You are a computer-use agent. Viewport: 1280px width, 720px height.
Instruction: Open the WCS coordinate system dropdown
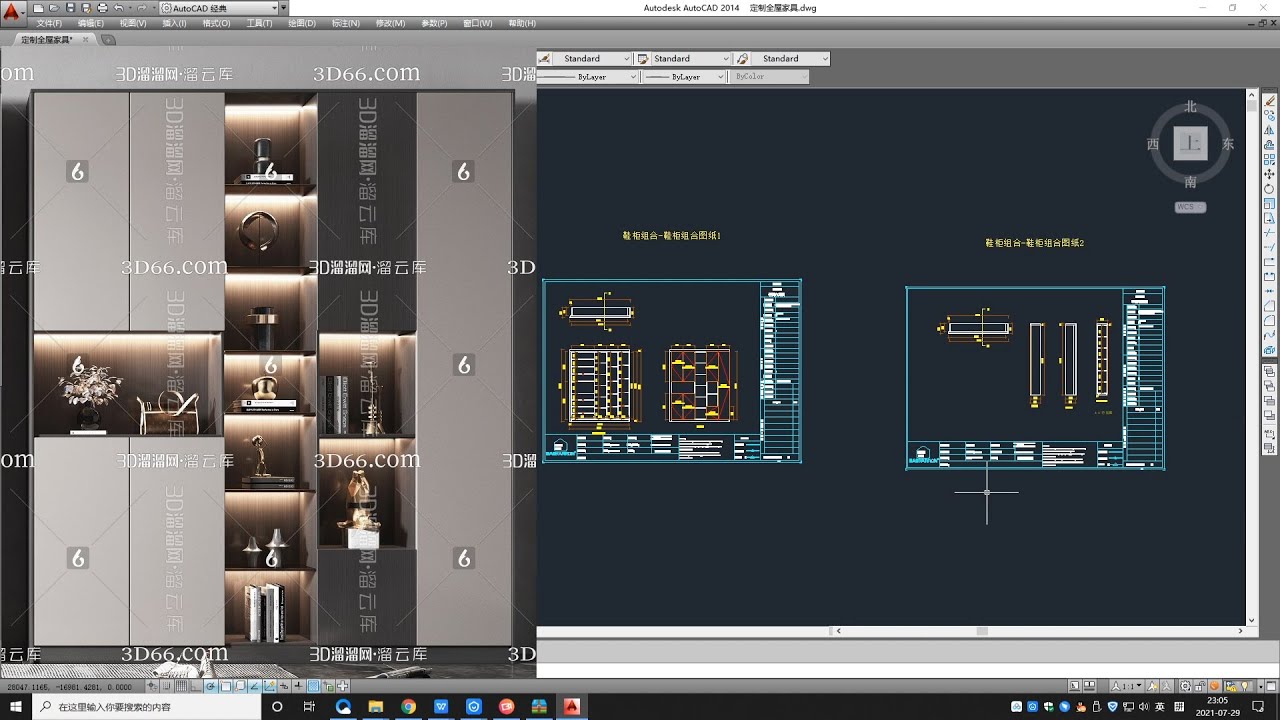point(1190,207)
